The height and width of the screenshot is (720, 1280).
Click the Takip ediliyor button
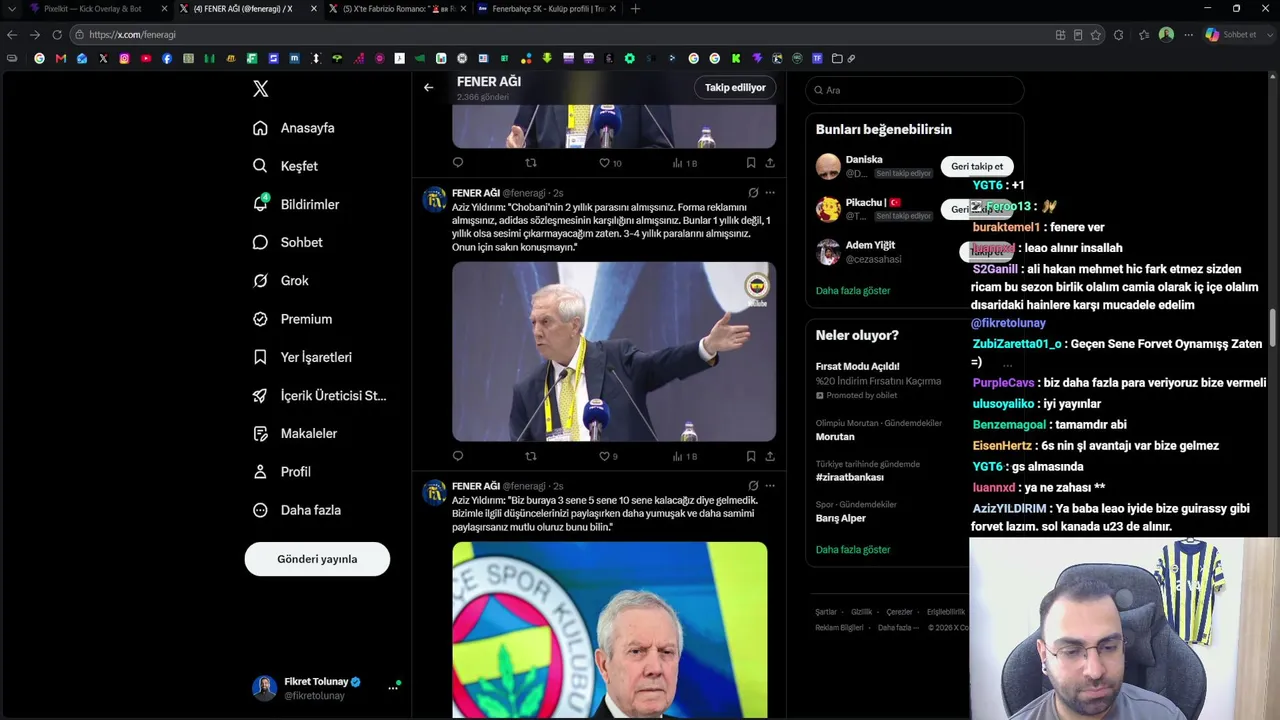[x=735, y=87]
